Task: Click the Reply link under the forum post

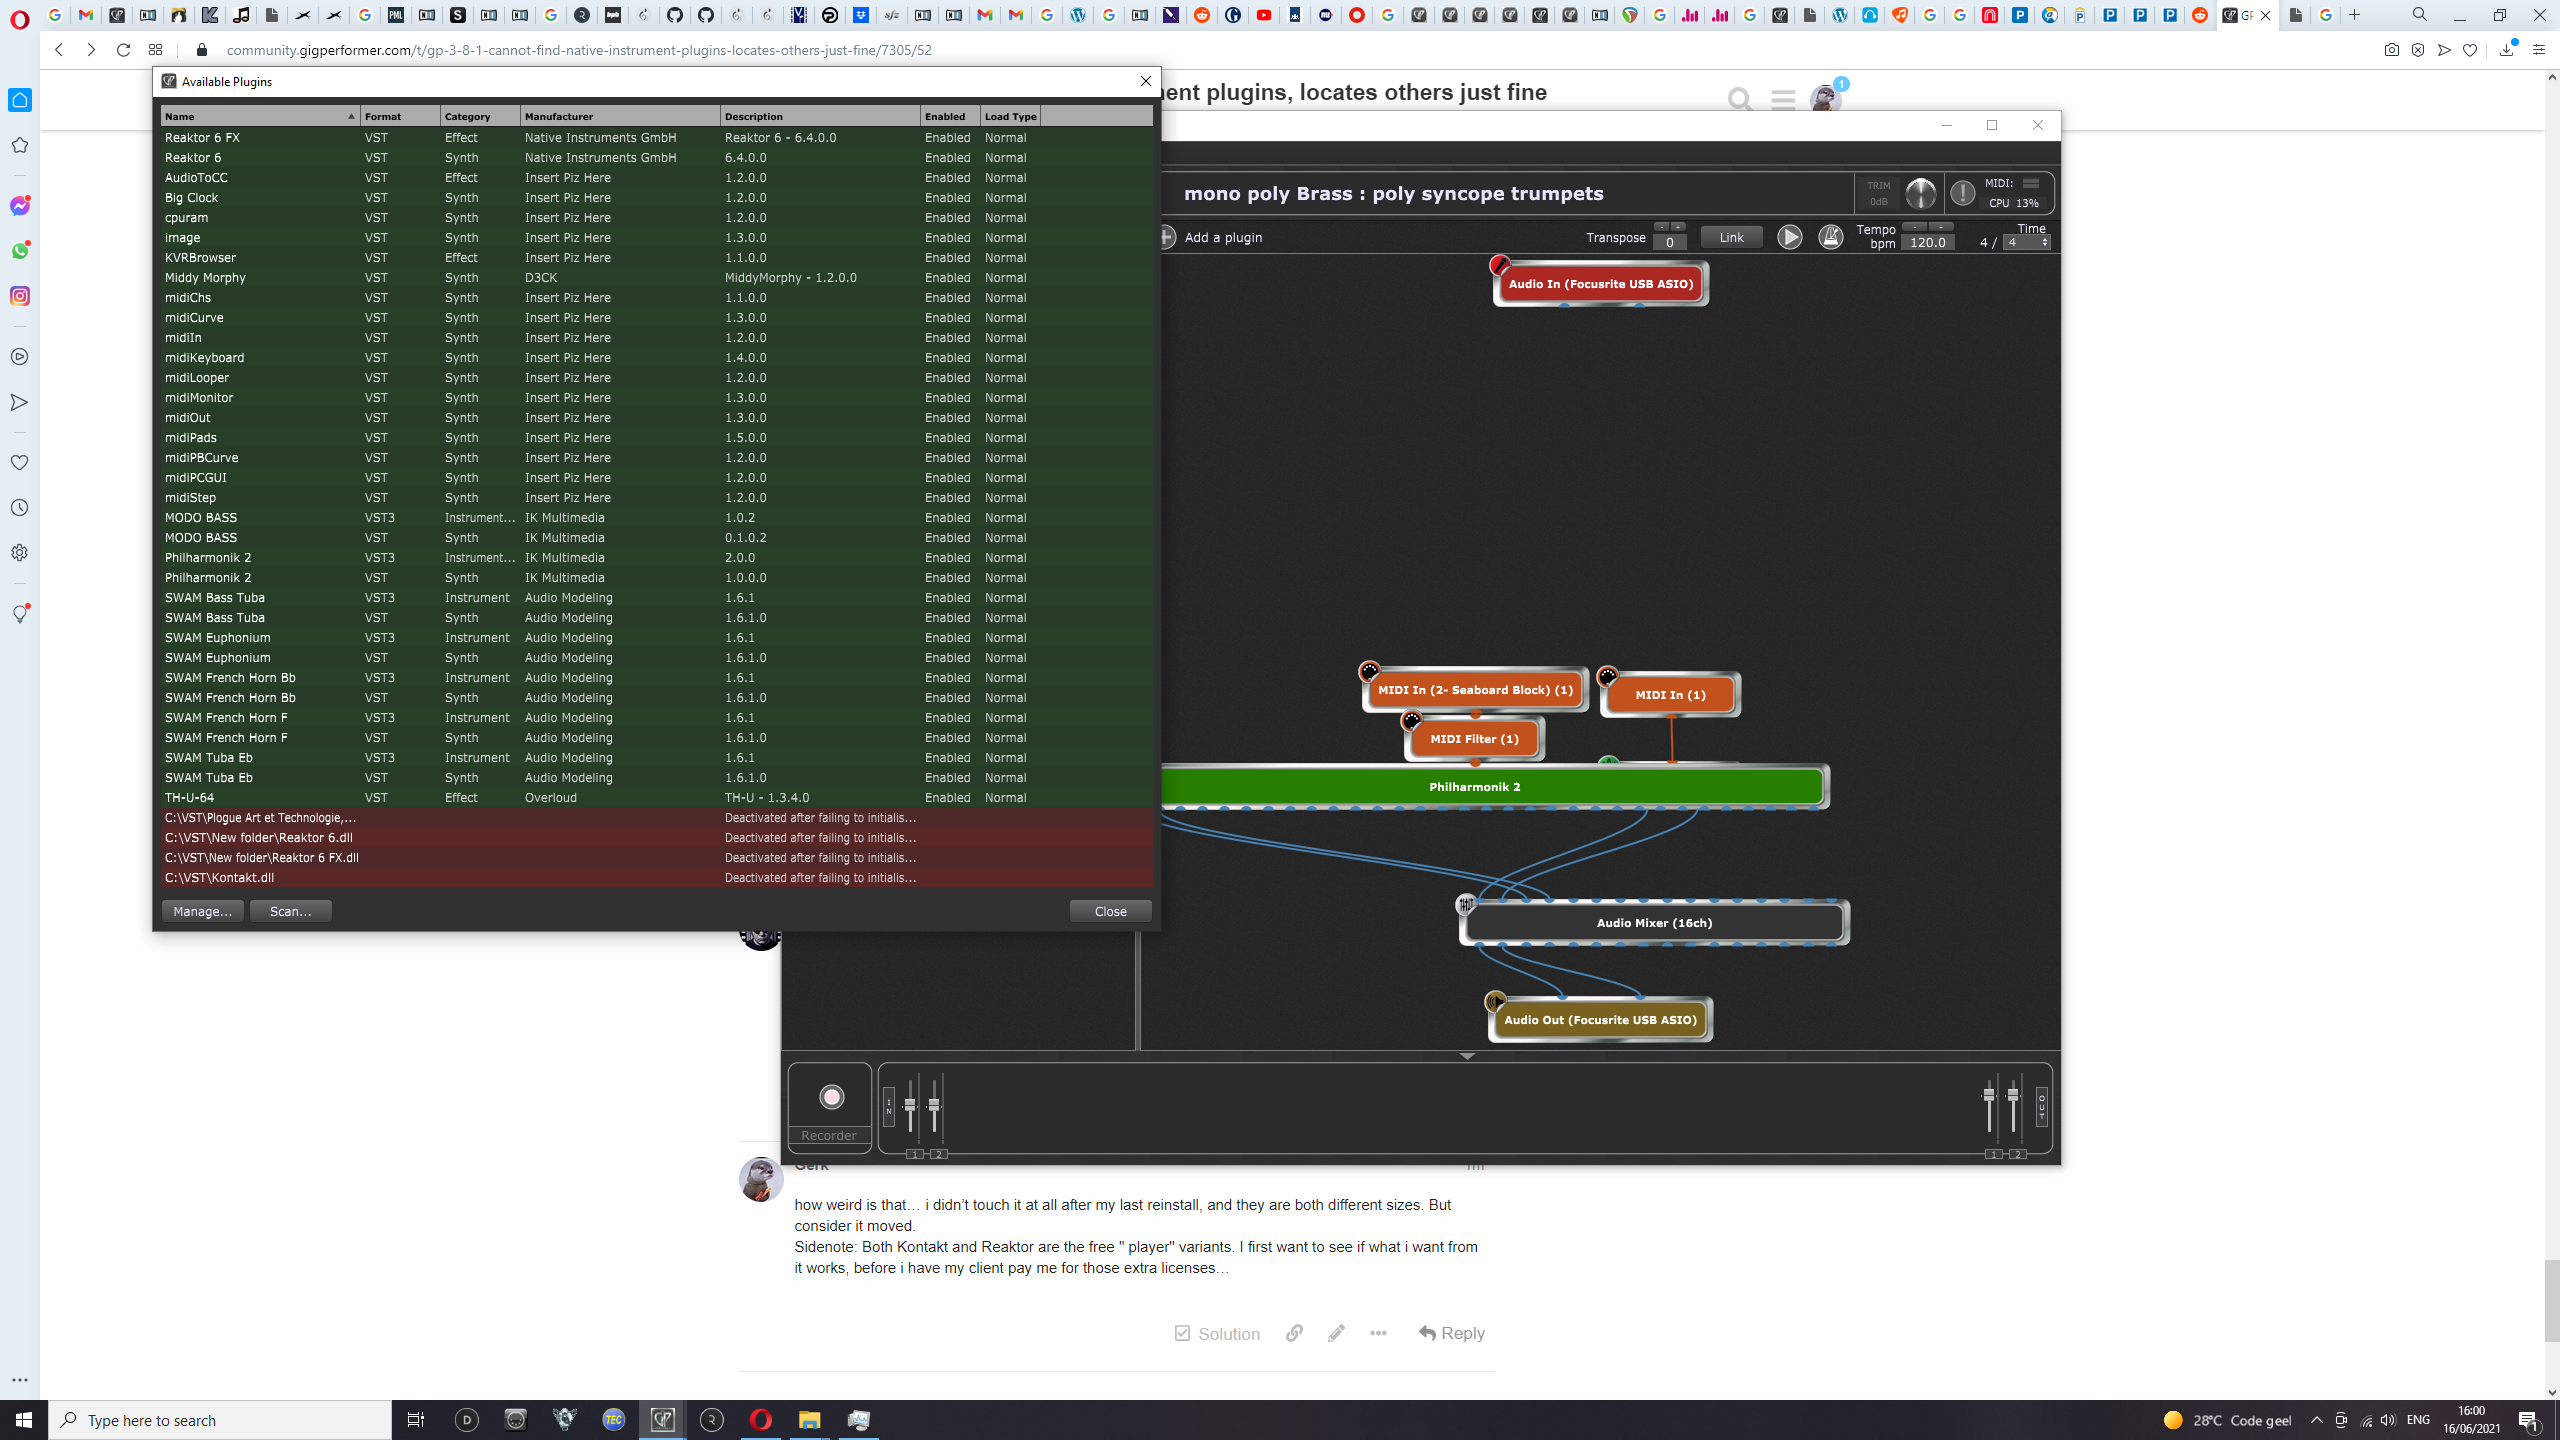Action: pyautogui.click(x=1452, y=1333)
